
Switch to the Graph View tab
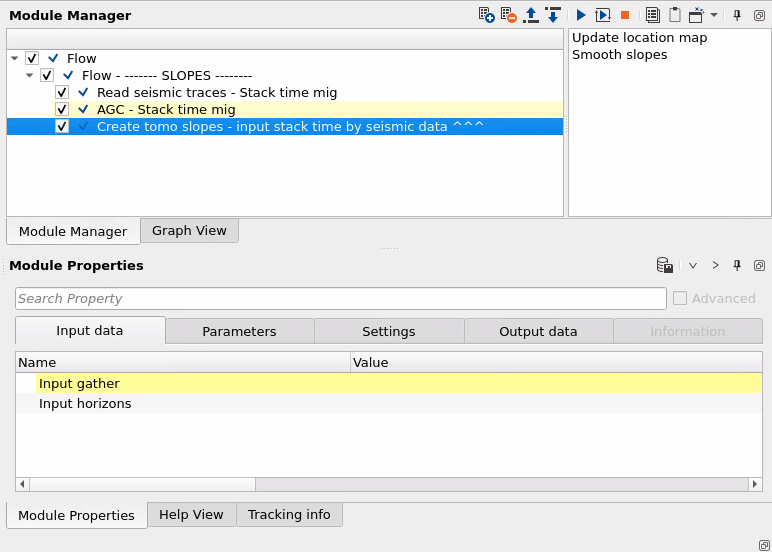189,230
